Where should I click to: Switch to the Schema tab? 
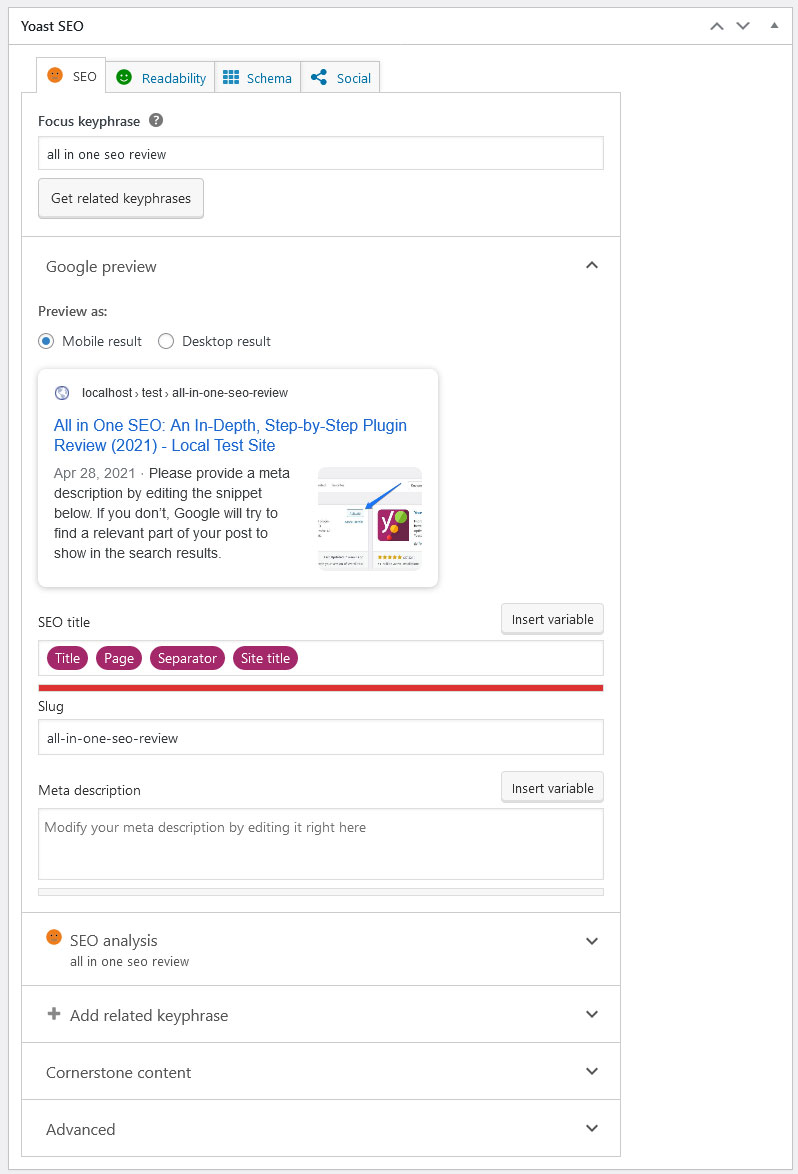tap(258, 78)
